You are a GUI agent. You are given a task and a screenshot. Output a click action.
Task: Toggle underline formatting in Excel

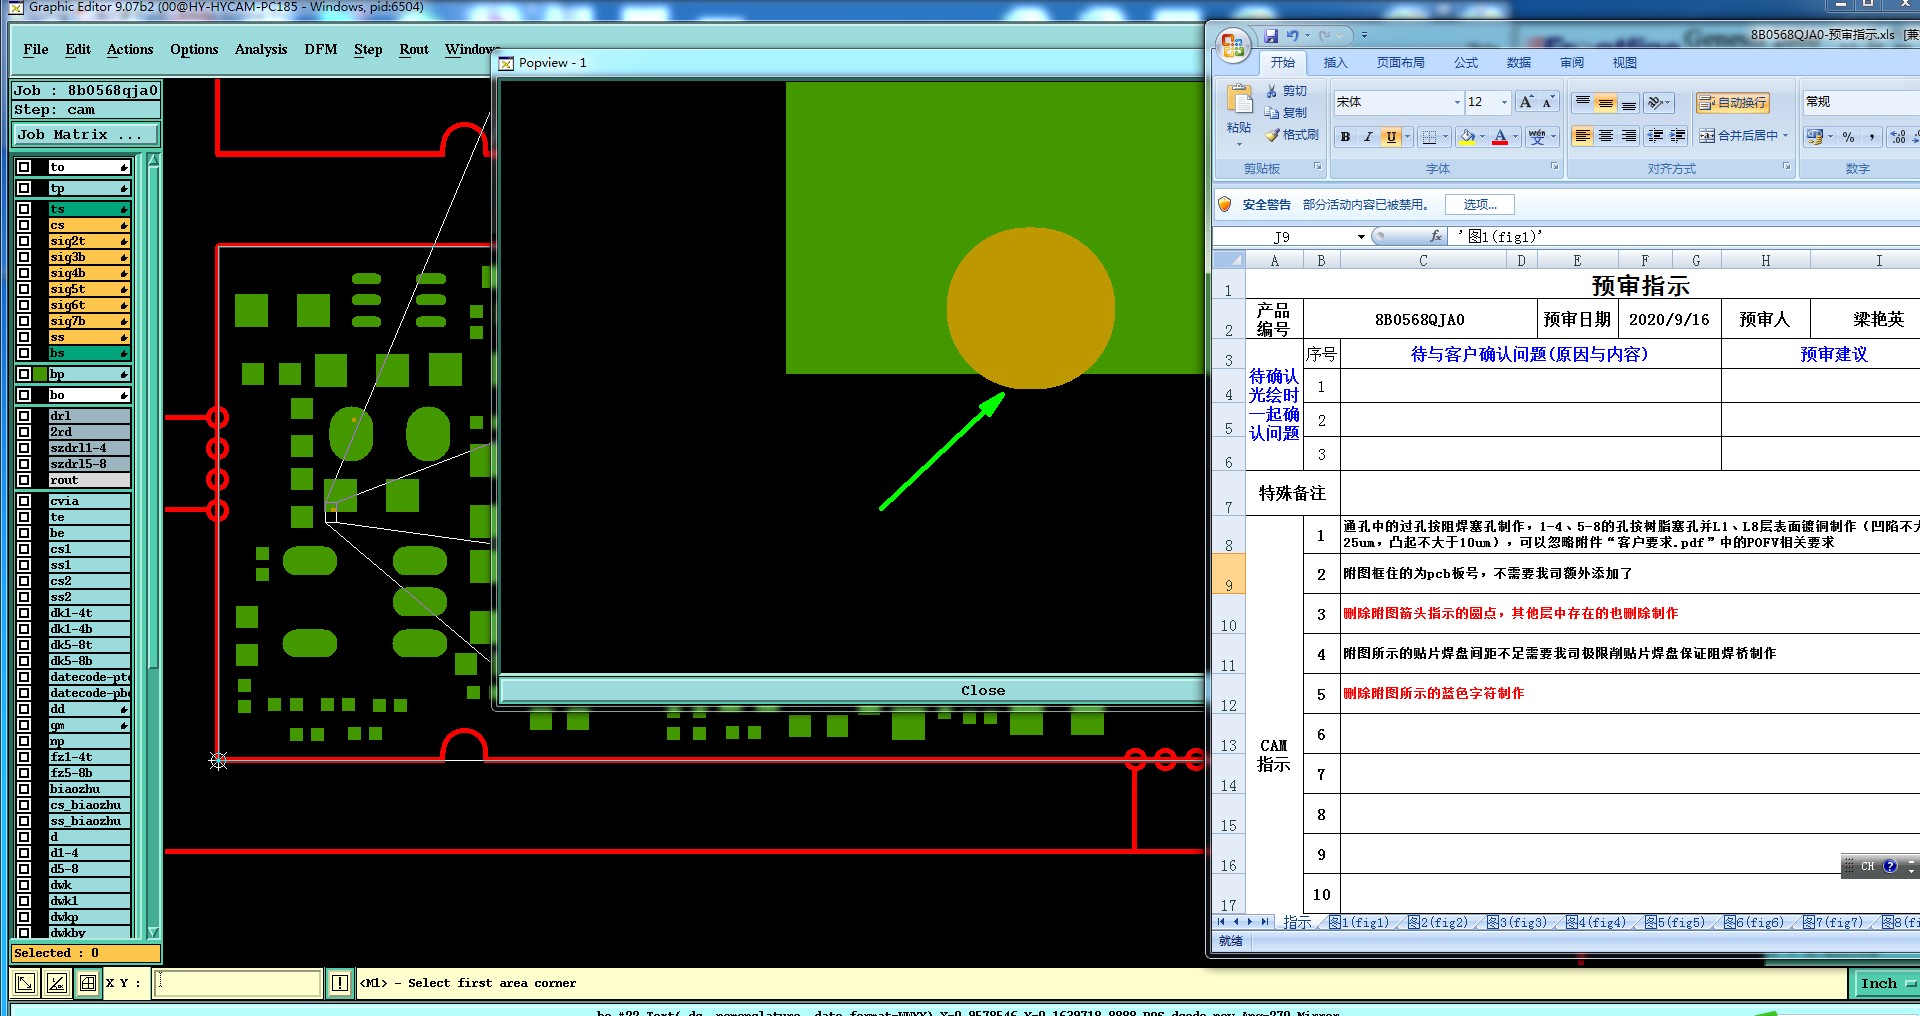[1391, 137]
